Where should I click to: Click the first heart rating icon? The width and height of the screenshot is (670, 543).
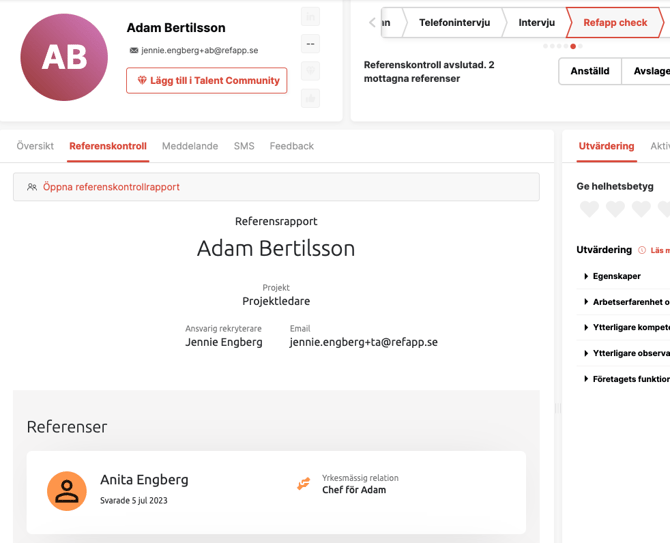click(589, 209)
